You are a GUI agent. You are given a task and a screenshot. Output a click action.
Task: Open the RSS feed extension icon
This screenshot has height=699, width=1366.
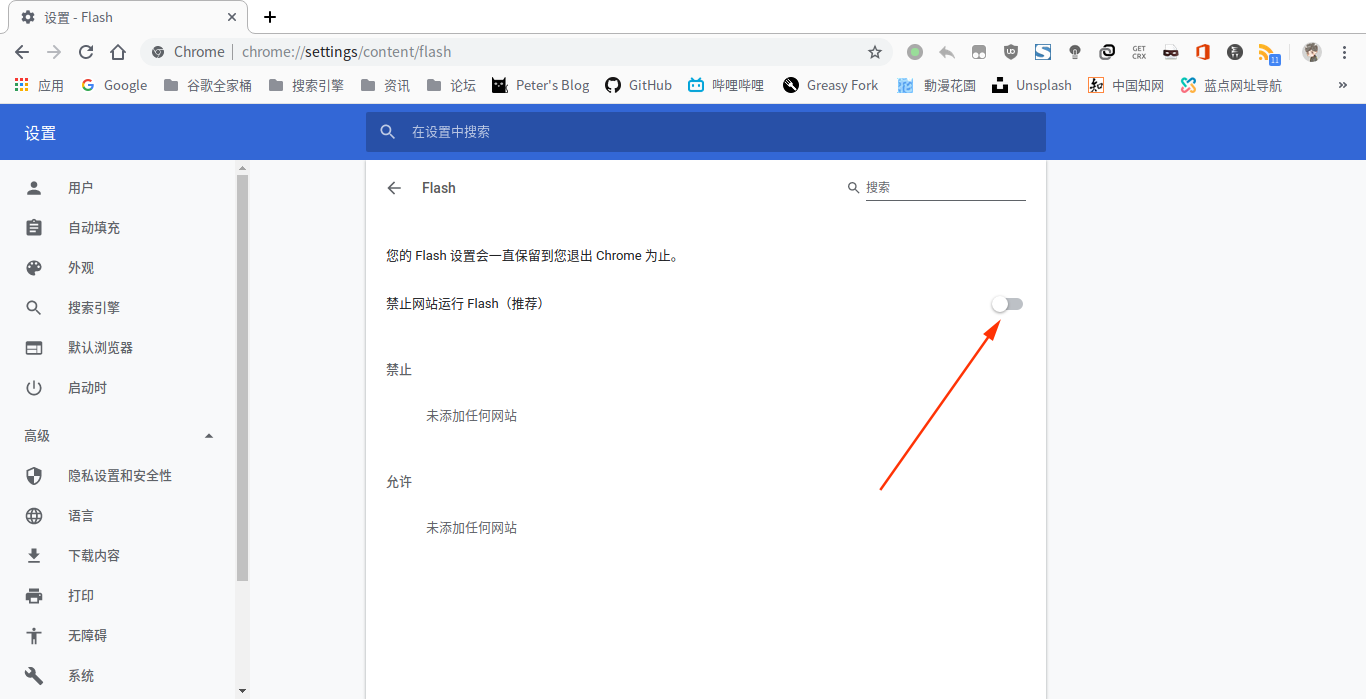(1268, 52)
